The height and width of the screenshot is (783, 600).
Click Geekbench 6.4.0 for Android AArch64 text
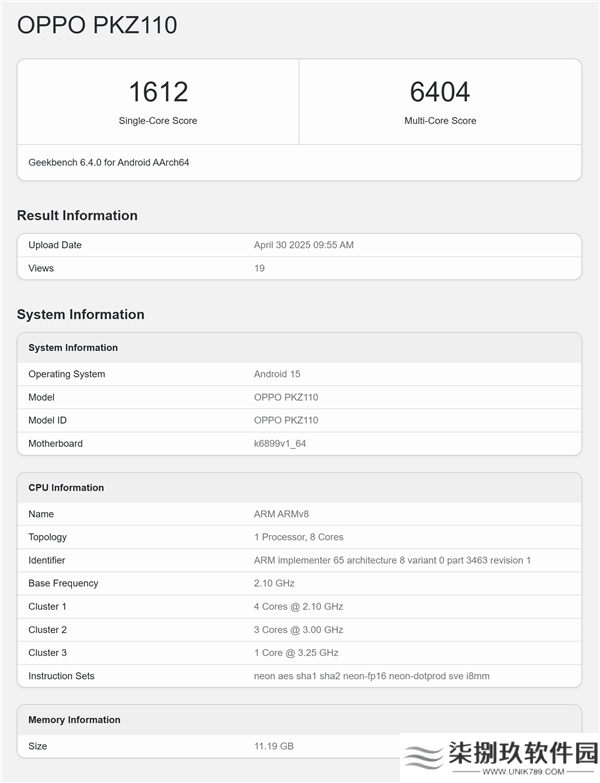point(108,162)
